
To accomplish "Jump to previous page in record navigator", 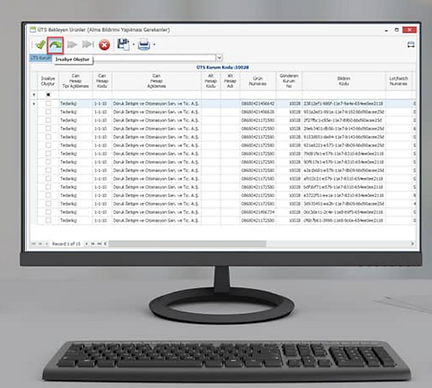I will [x=40, y=244].
